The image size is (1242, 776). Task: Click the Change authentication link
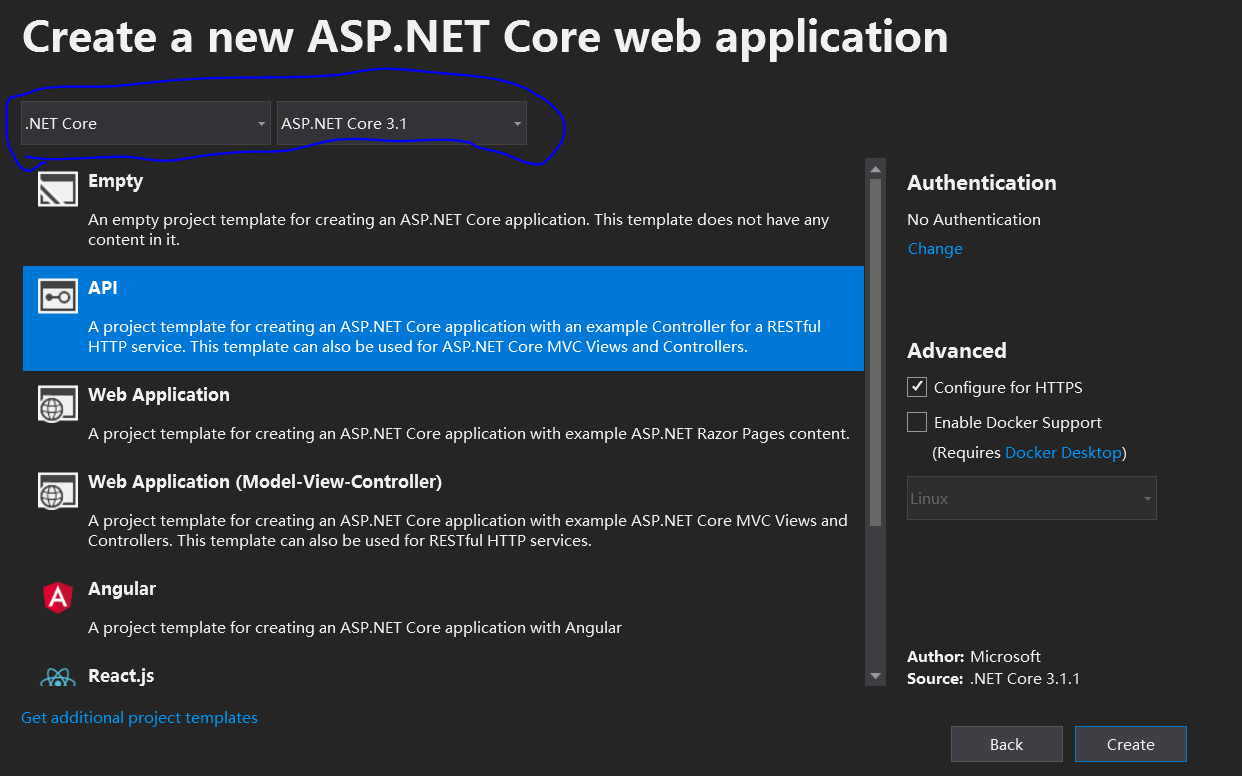(x=935, y=249)
